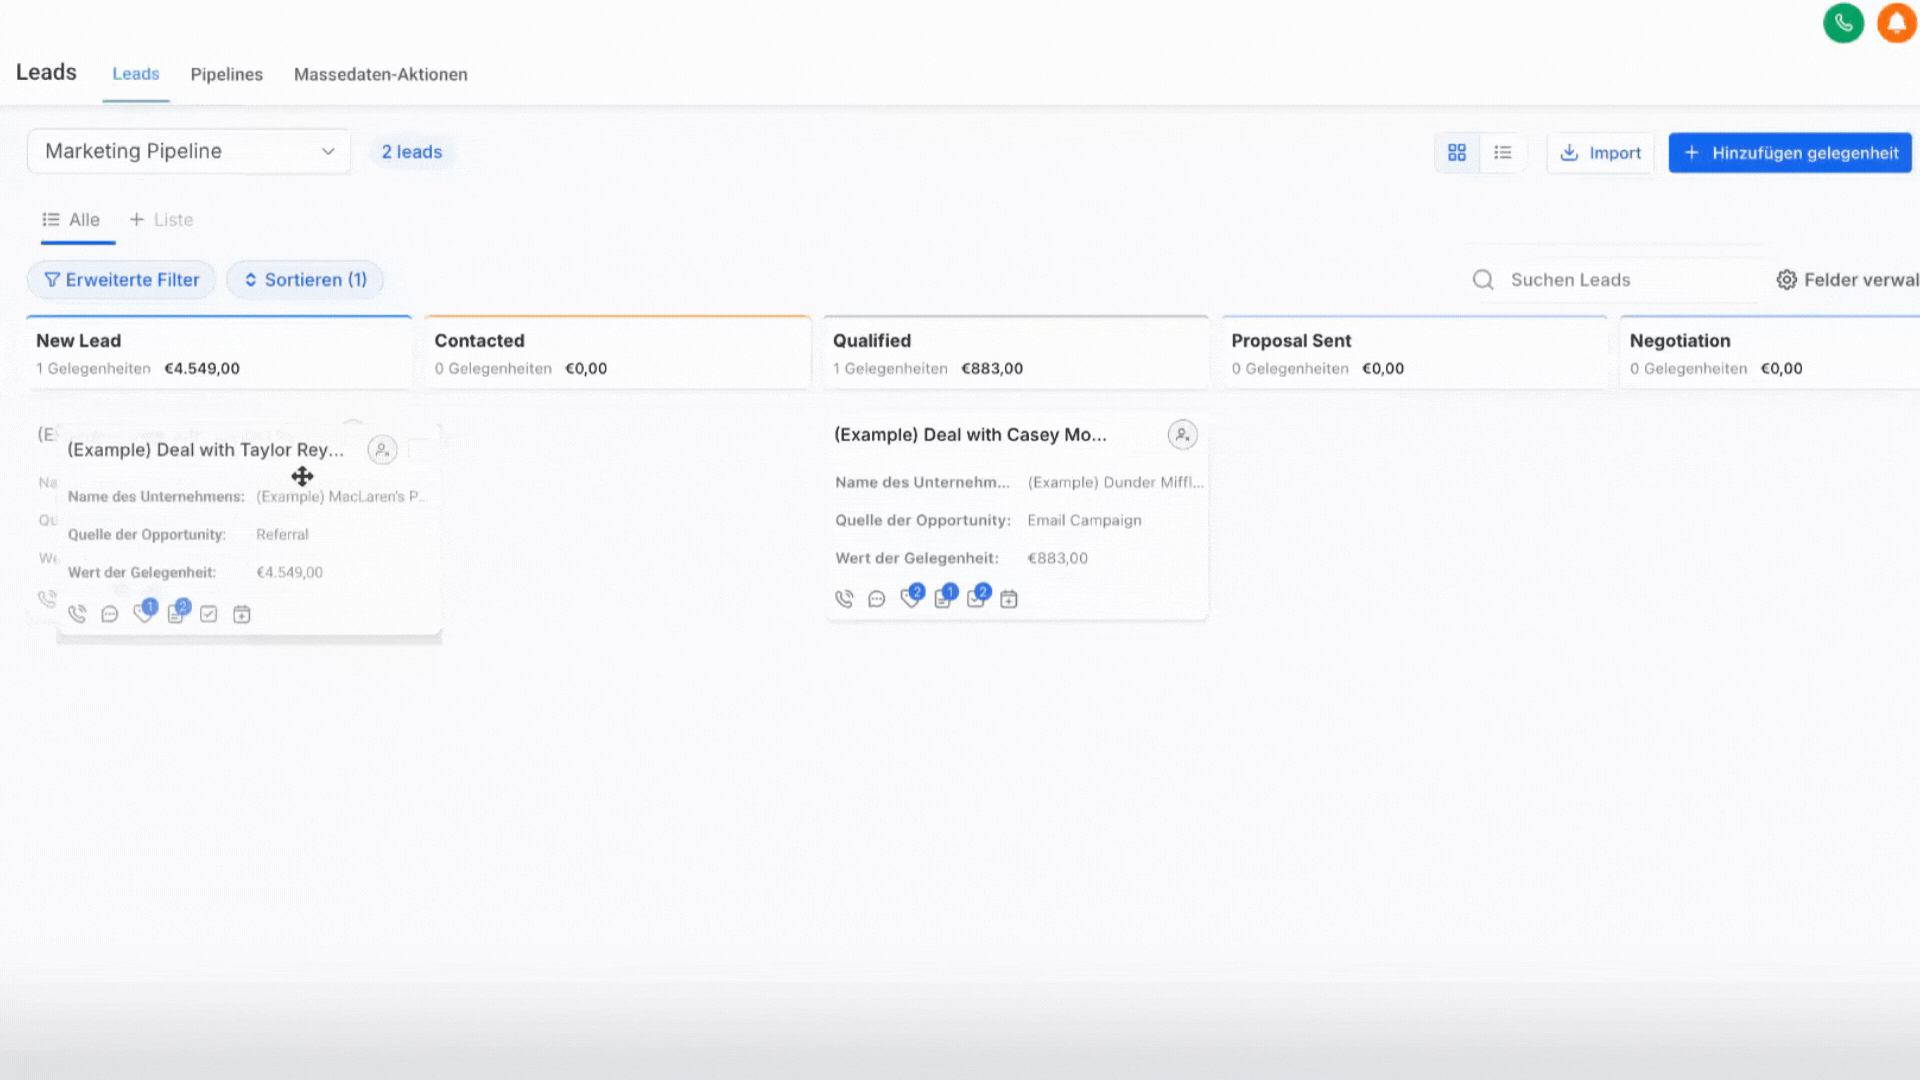Open the orange notifications bell

1896,22
